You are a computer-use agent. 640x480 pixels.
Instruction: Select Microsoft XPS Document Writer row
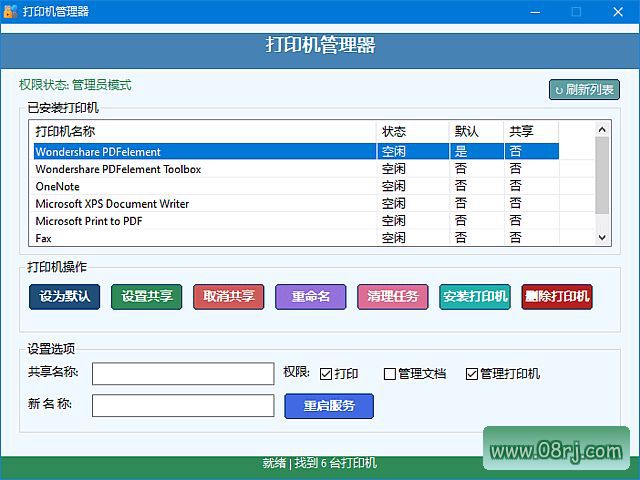(296, 204)
